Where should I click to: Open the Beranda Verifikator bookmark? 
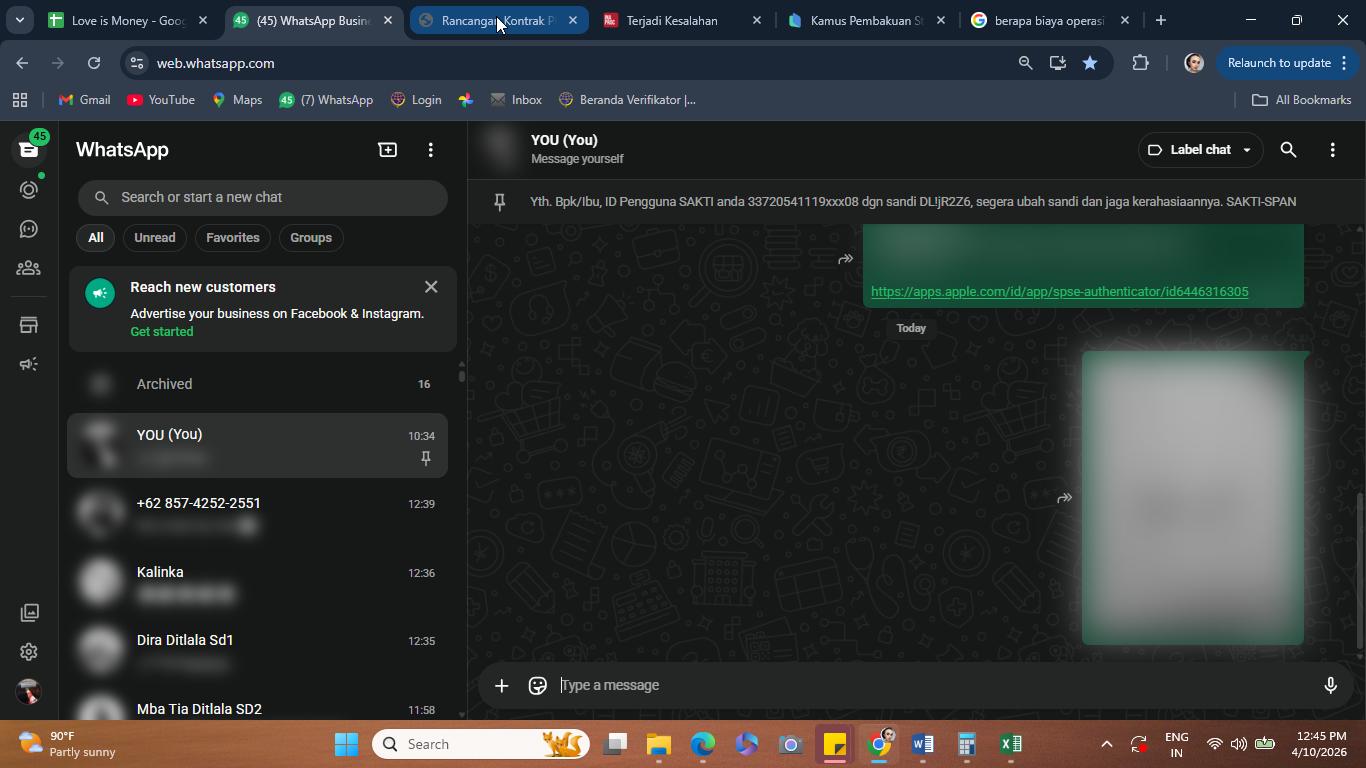point(627,100)
